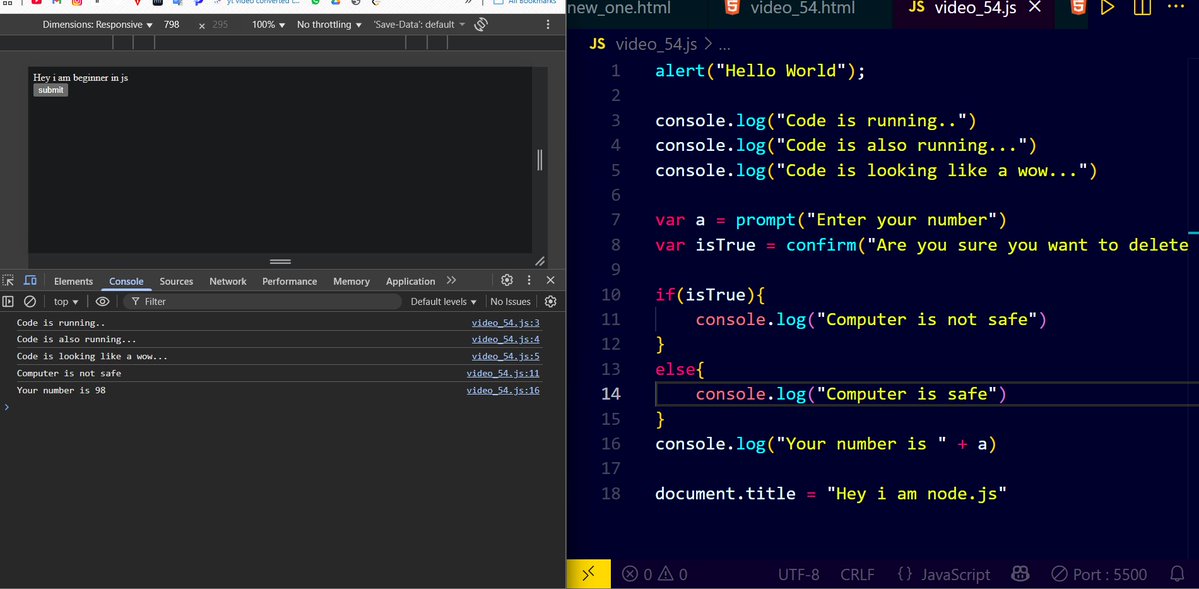The width and height of the screenshot is (1199, 589).
Task: Click the No Issues button
Action: click(511, 301)
